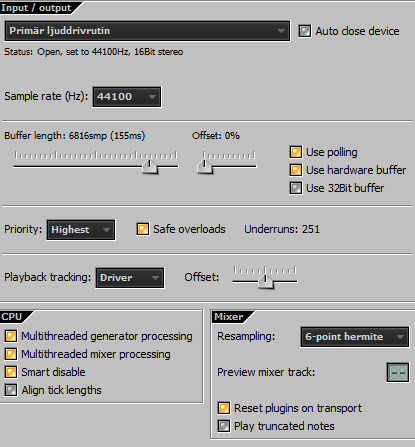This screenshot has width=415, height=447.
Task: Click the Preview mixer track selector
Action: point(398,372)
